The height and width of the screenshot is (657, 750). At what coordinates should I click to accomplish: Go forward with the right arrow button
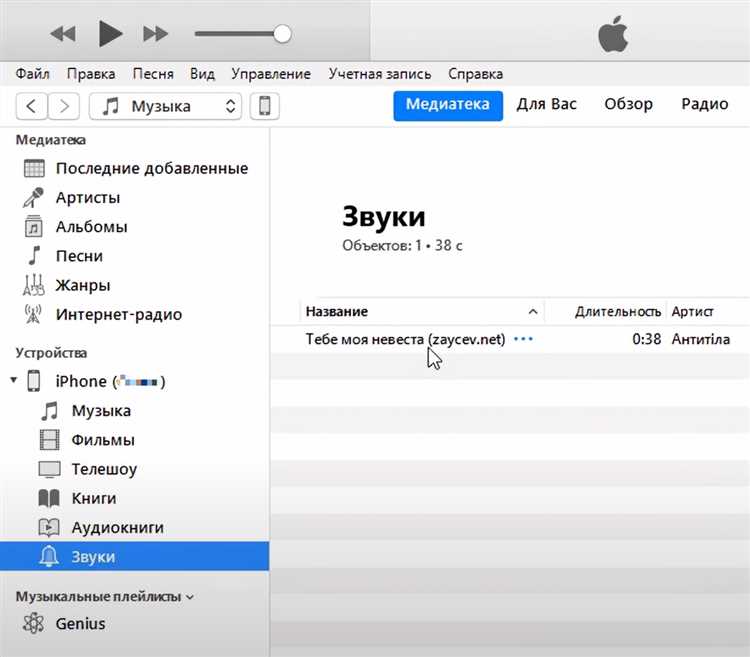pos(64,106)
